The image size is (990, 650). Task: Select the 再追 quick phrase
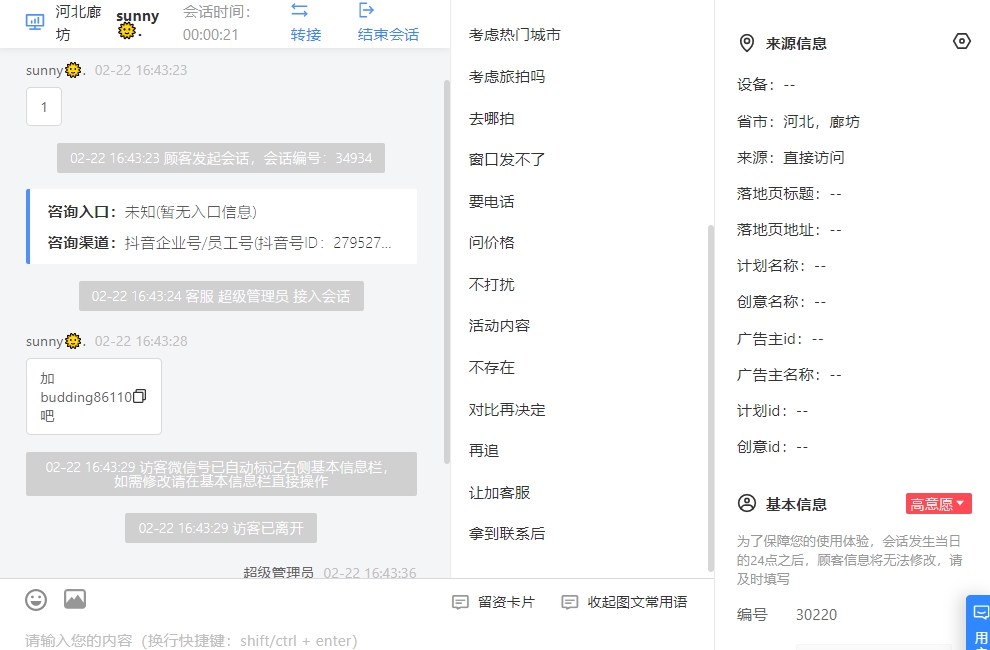coord(484,451)
